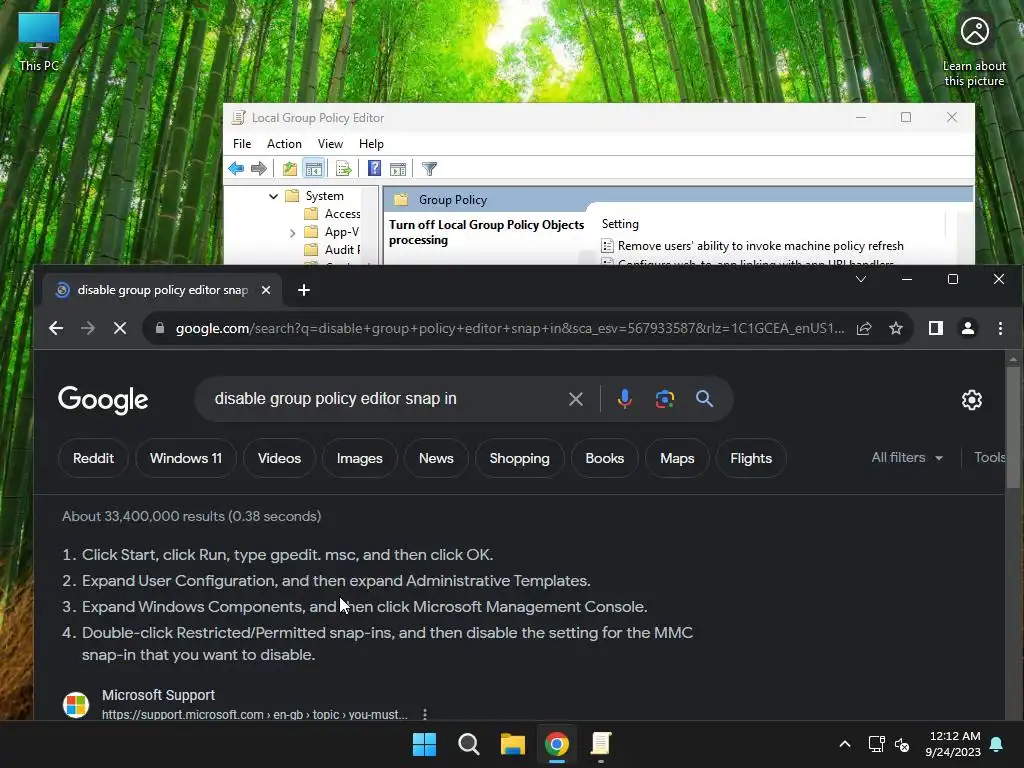Click blue Help icon in policy editor toolbar
The image size is (1024, 768).
coord(374,168)
